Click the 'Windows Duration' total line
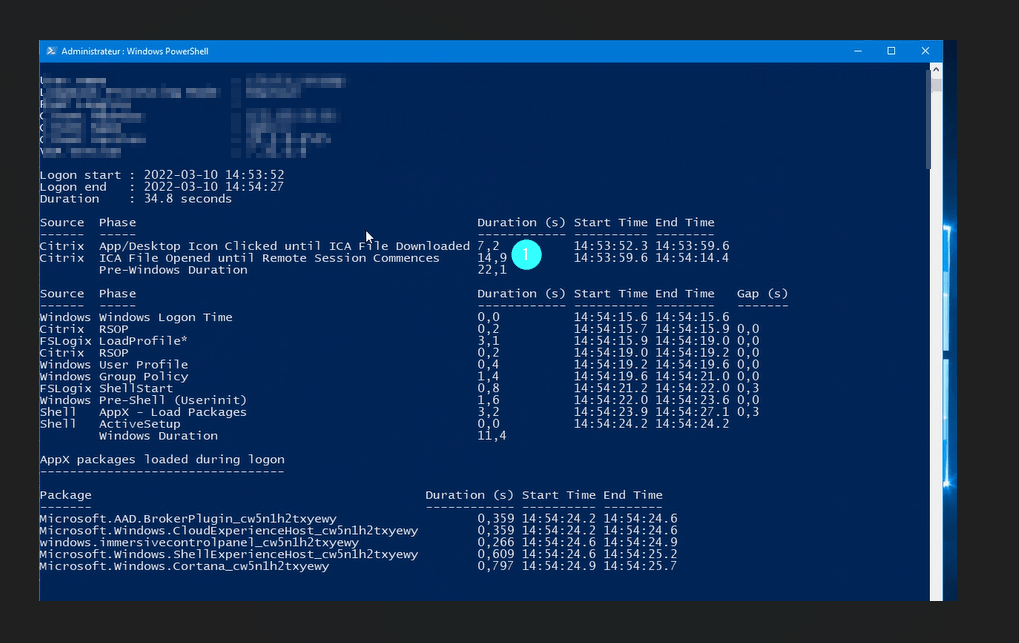1019x643 pixels. click(158, 436)
